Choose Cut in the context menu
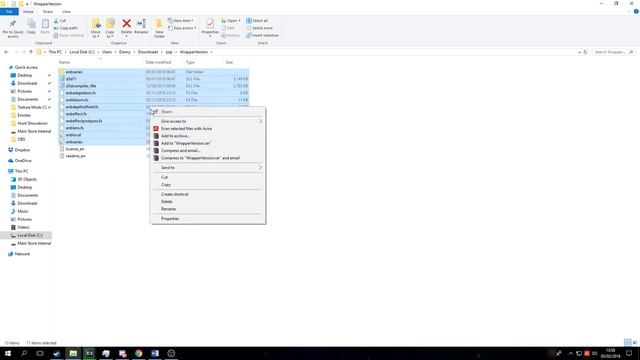The image size is (640, 360). 207,177
